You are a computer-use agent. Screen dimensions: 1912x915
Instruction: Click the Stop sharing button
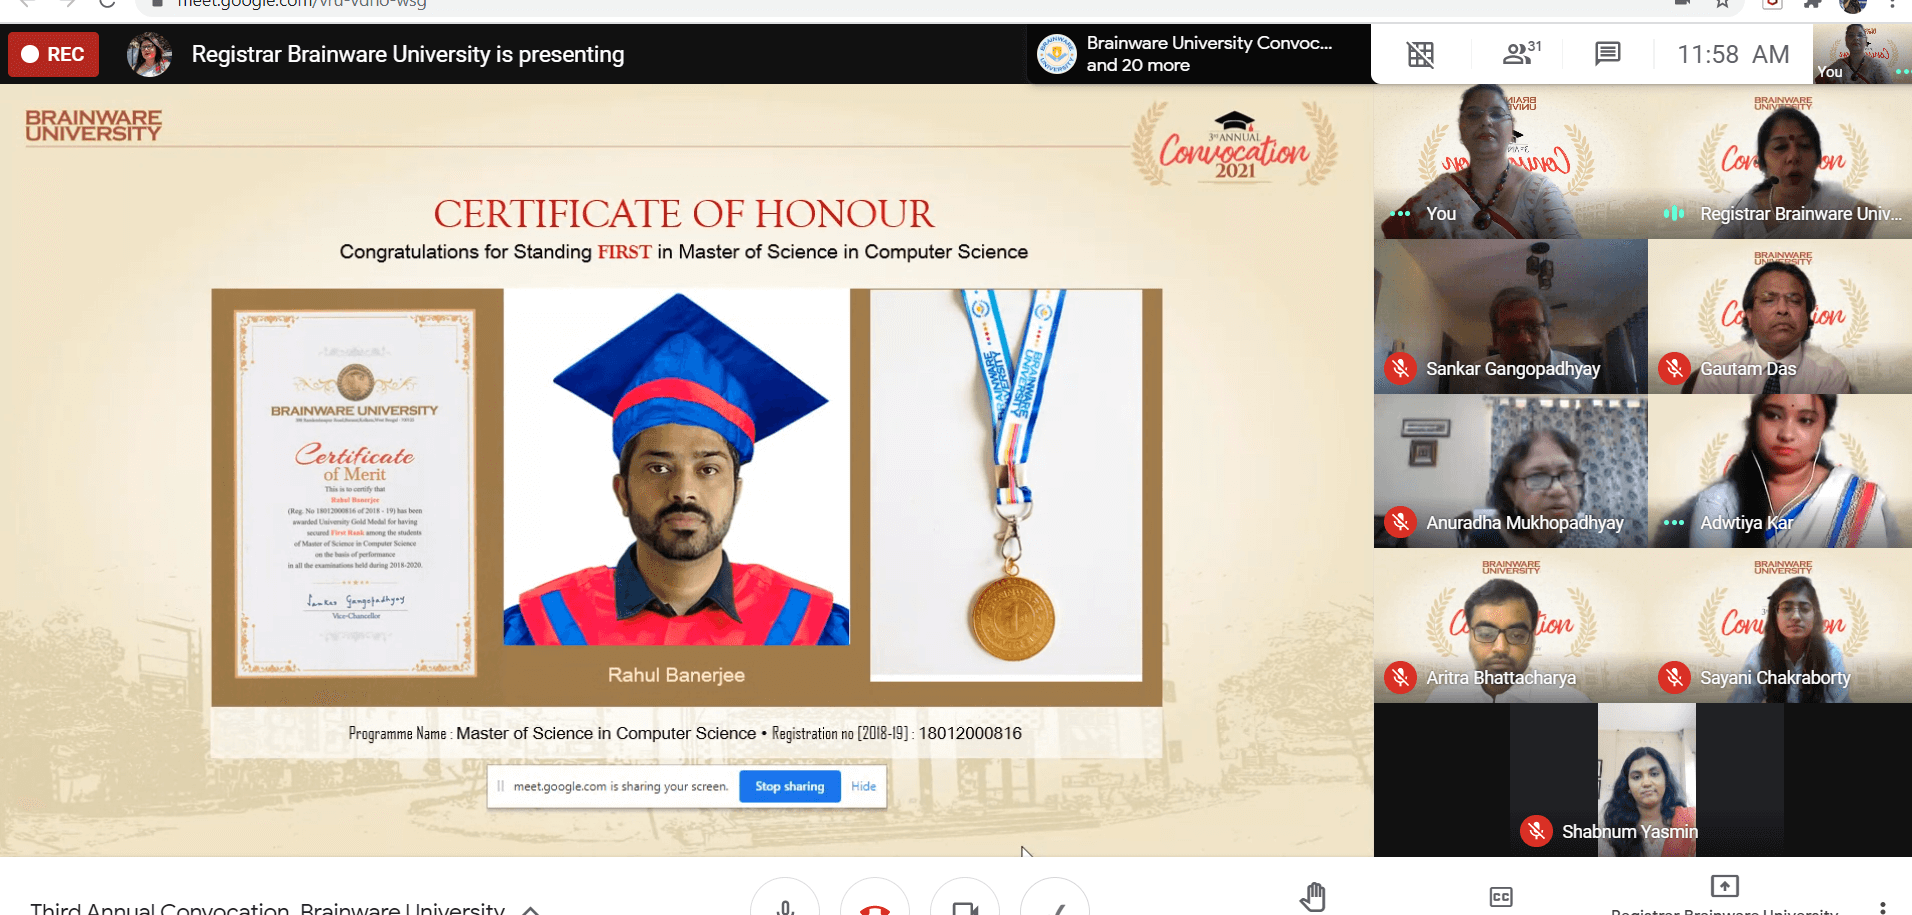[x=790, y=786]
